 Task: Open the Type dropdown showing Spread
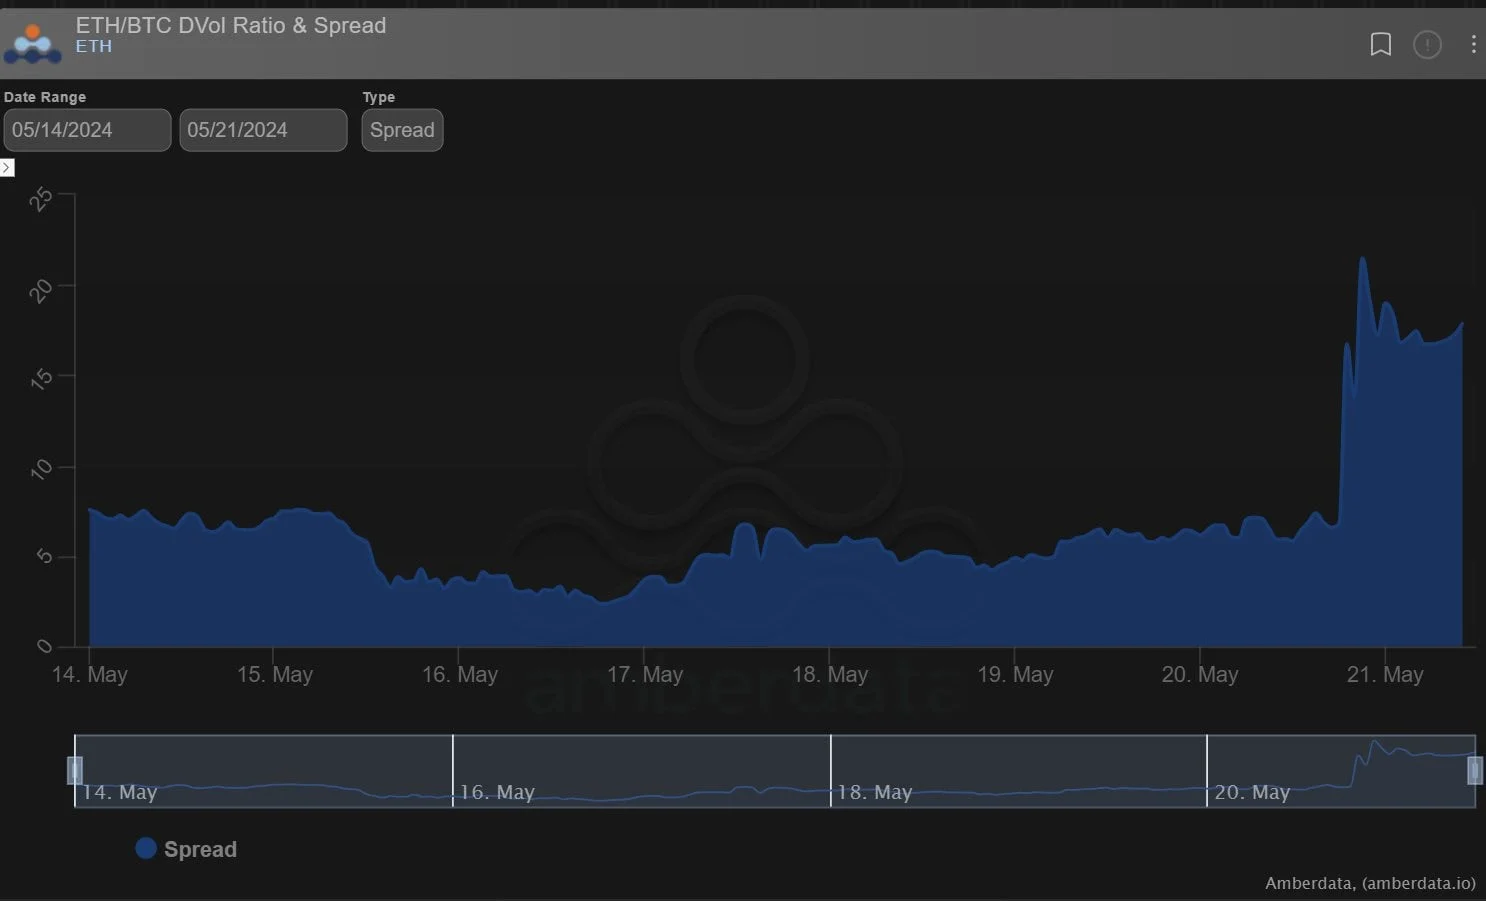click(402, 130)
